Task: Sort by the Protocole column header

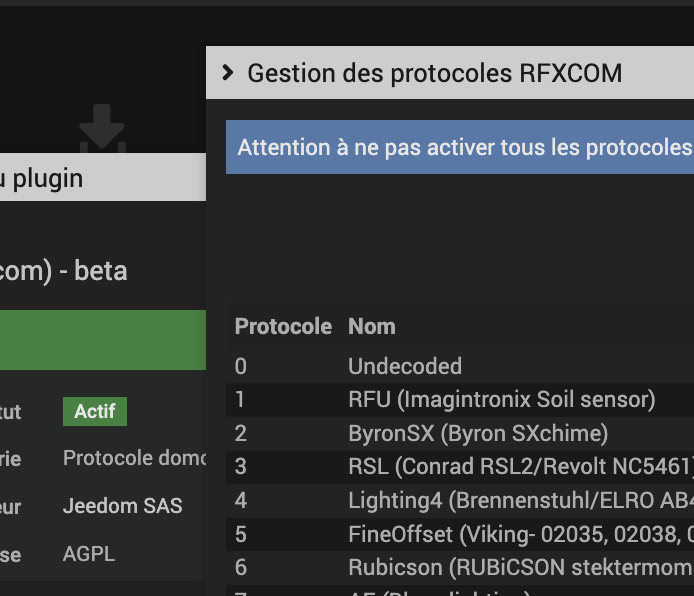Action: coord(283,327)
